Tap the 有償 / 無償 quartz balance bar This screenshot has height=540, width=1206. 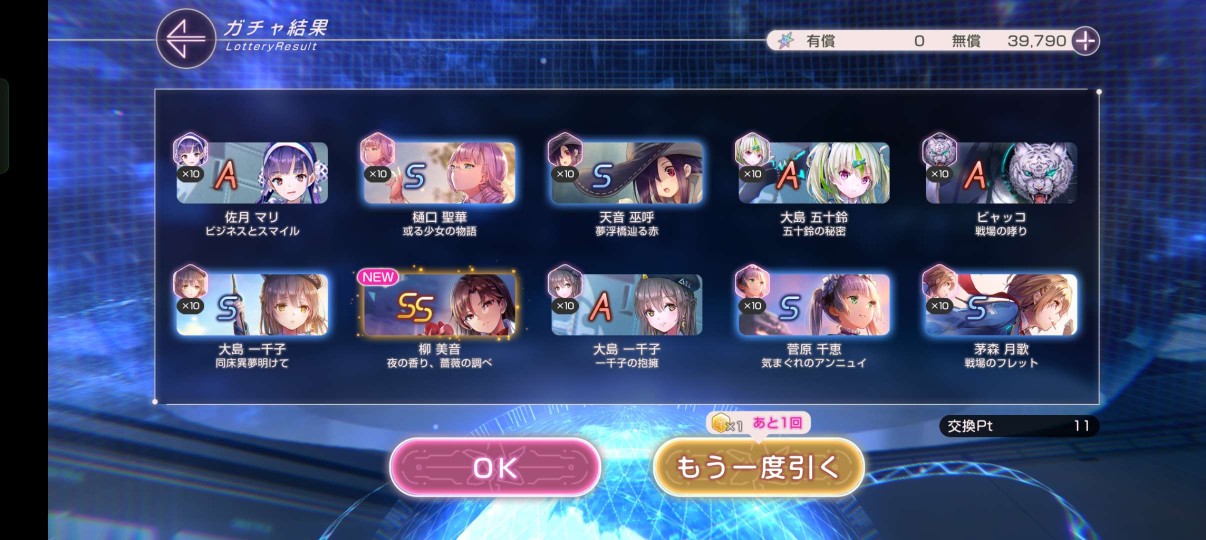pyautogui.click(x=918, y=41)
